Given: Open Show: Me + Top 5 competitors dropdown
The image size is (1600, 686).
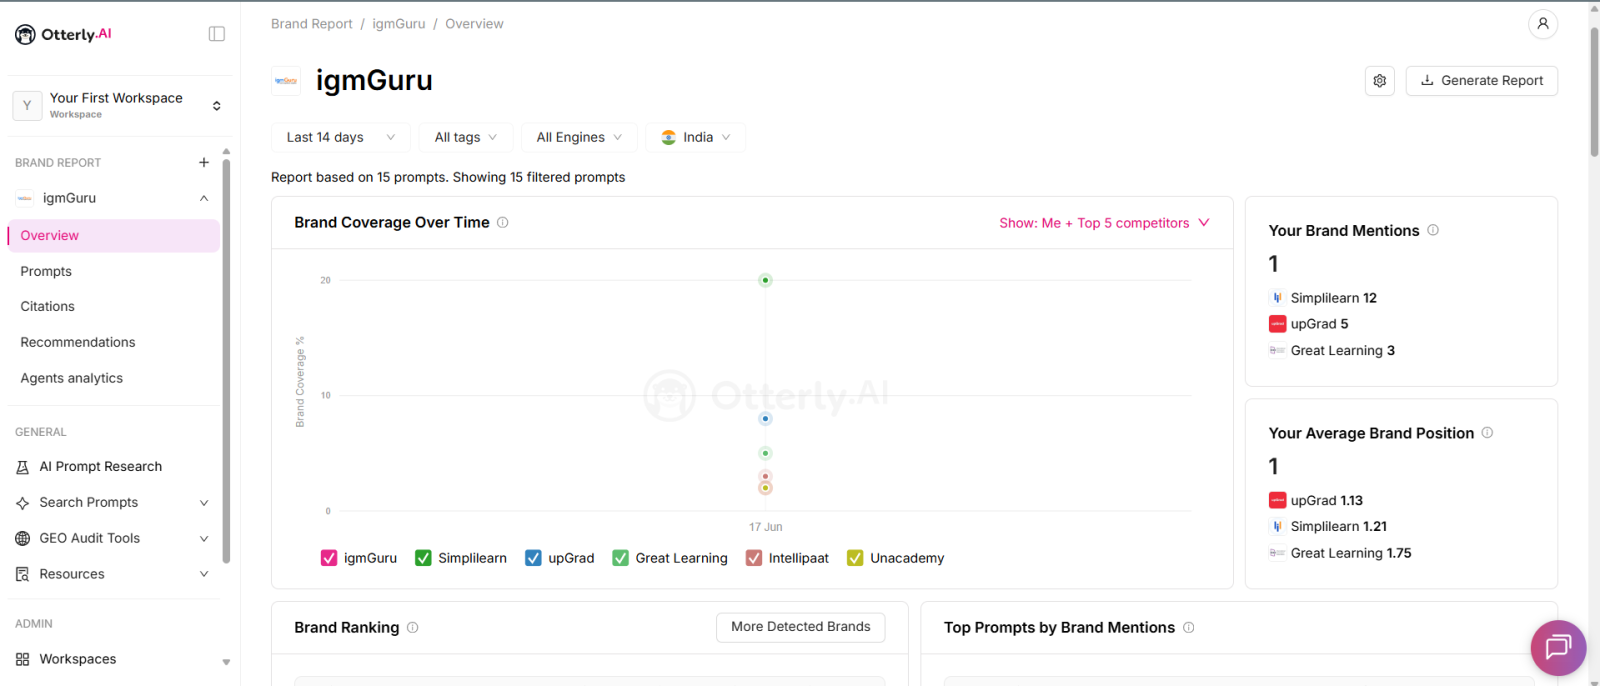Looking at the screenshot, I should (x=1104, y=223).
